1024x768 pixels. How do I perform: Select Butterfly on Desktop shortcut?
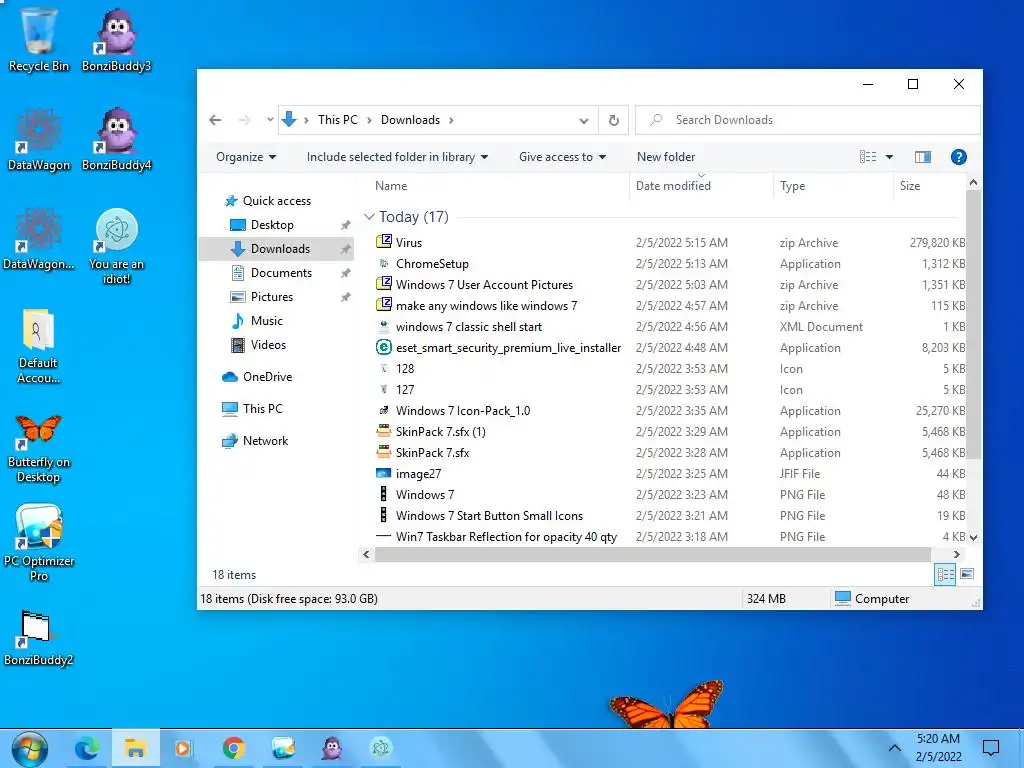coord(38,448)
